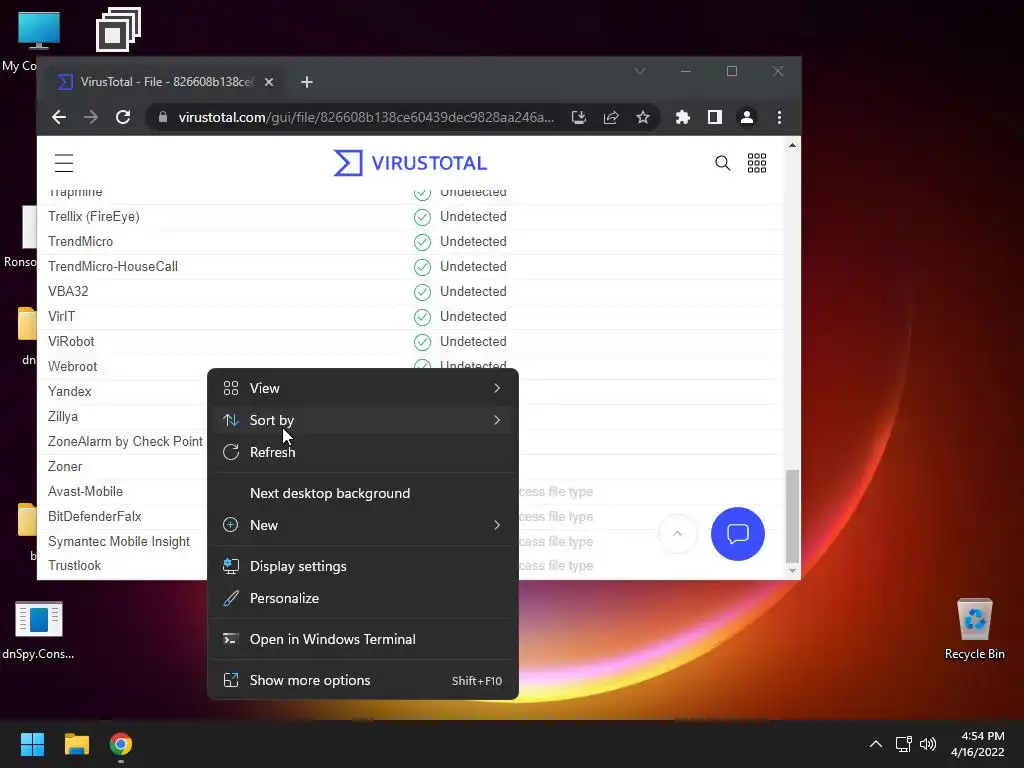Open Chrome profile avatar
The width and height of the screenshot is (1024, 768).
[746, 117]
